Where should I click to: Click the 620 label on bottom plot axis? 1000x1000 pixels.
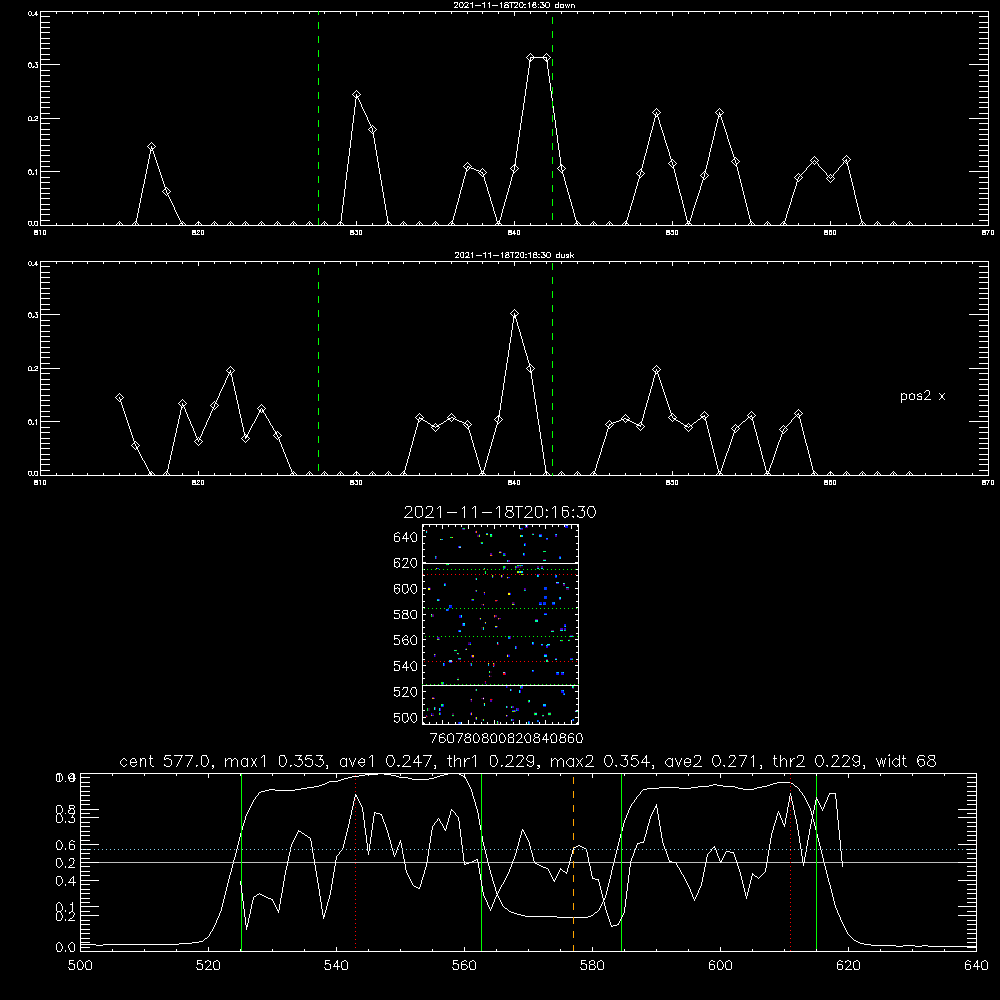[x=848, y=966]
